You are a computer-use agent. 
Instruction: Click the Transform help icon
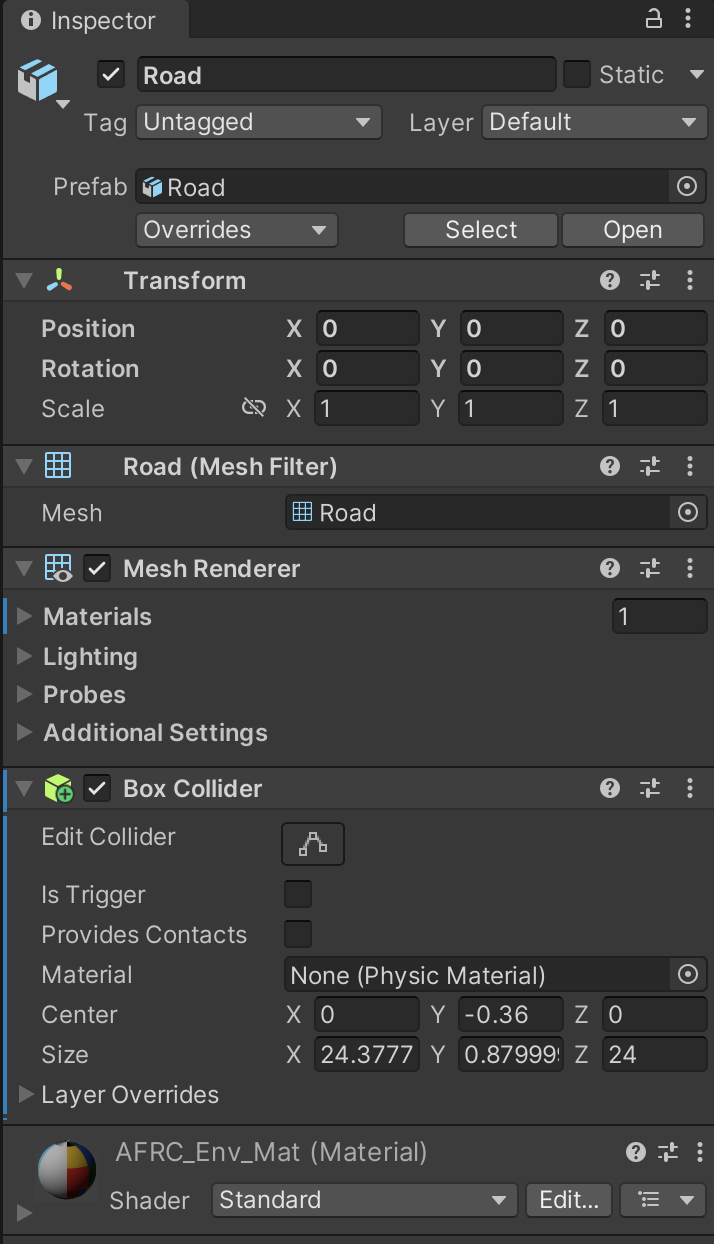pyautogui.click(x=610, y=280)
